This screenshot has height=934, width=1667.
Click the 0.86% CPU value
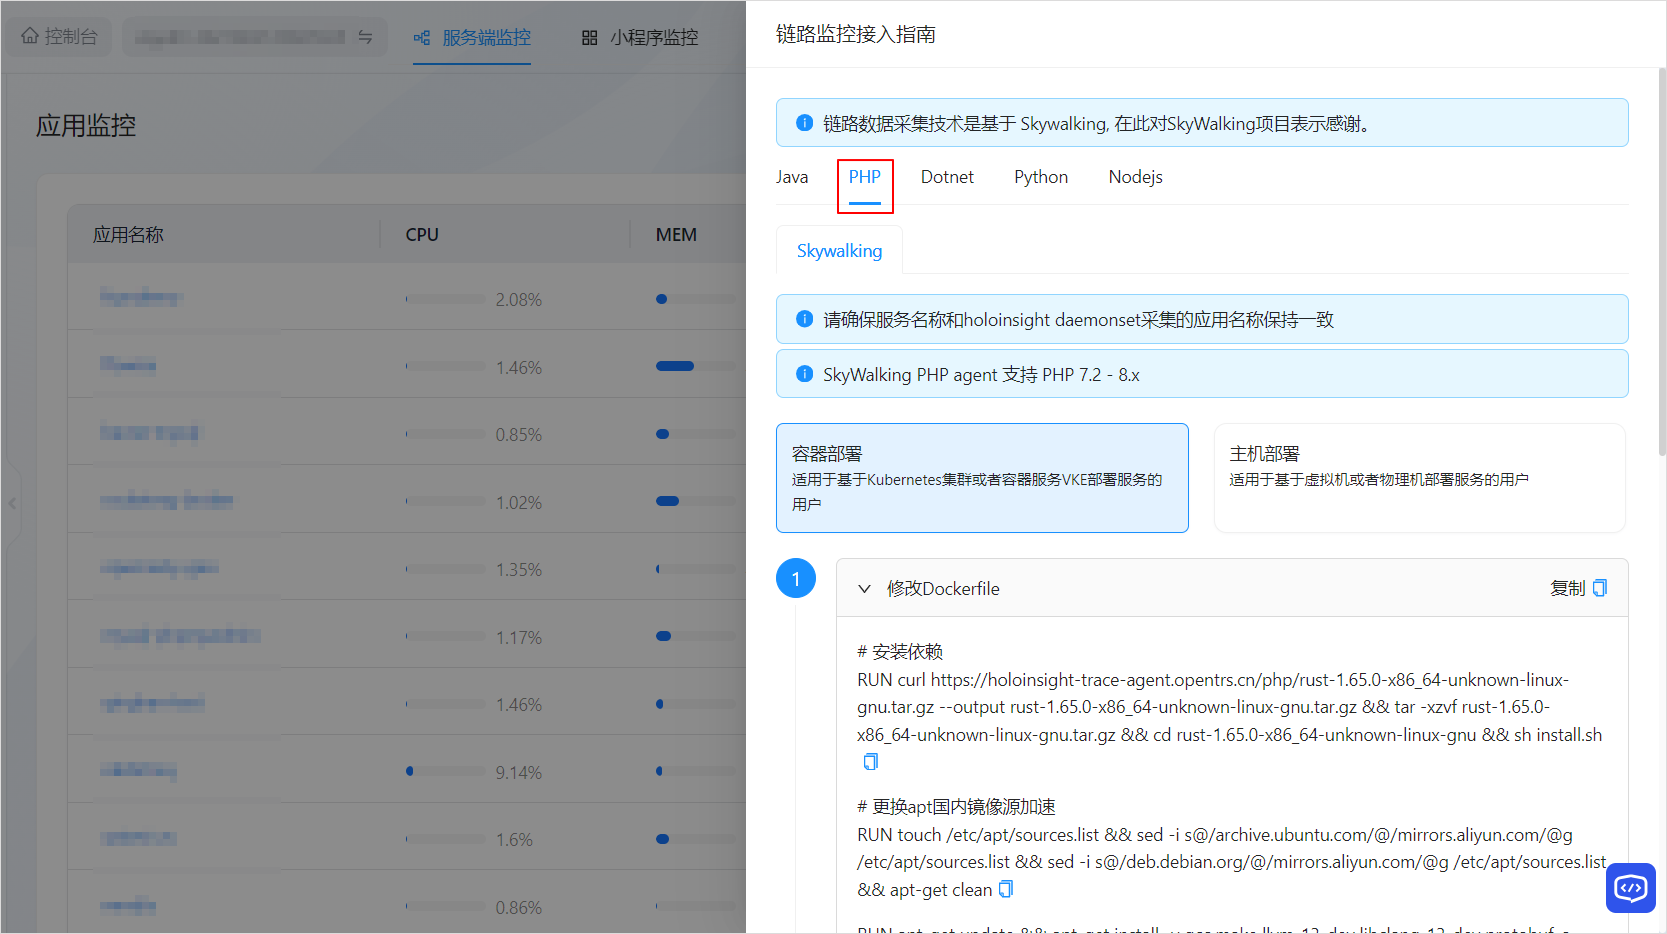click(519, 907)
